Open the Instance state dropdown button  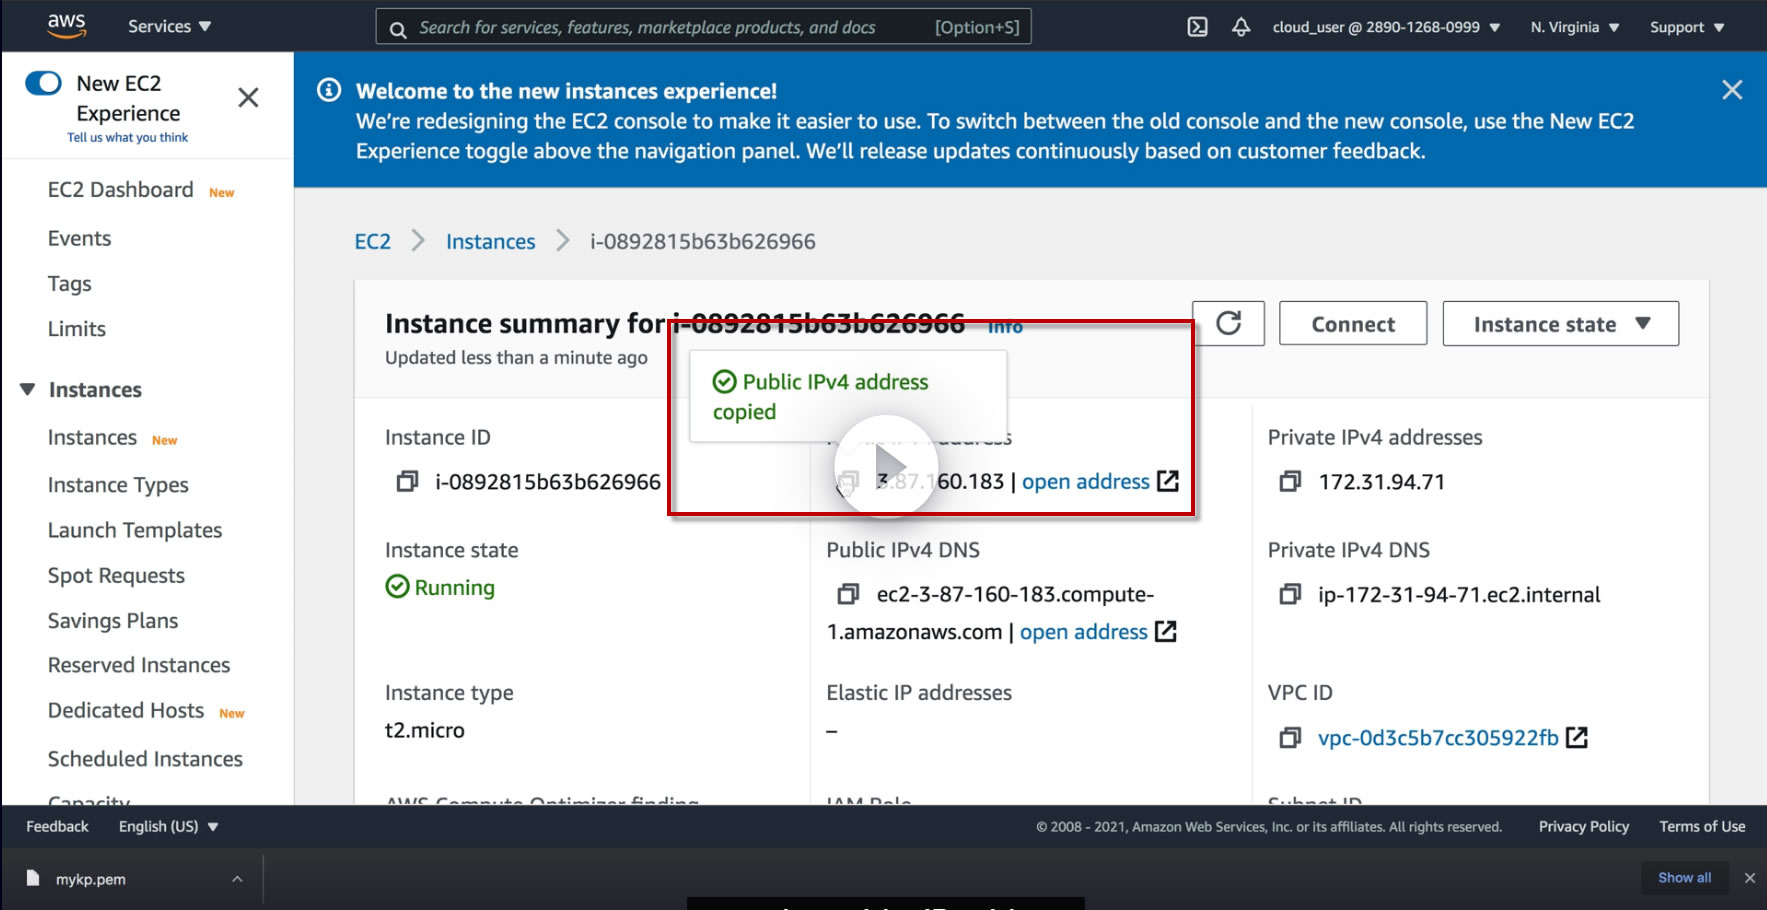point(1560,324)
